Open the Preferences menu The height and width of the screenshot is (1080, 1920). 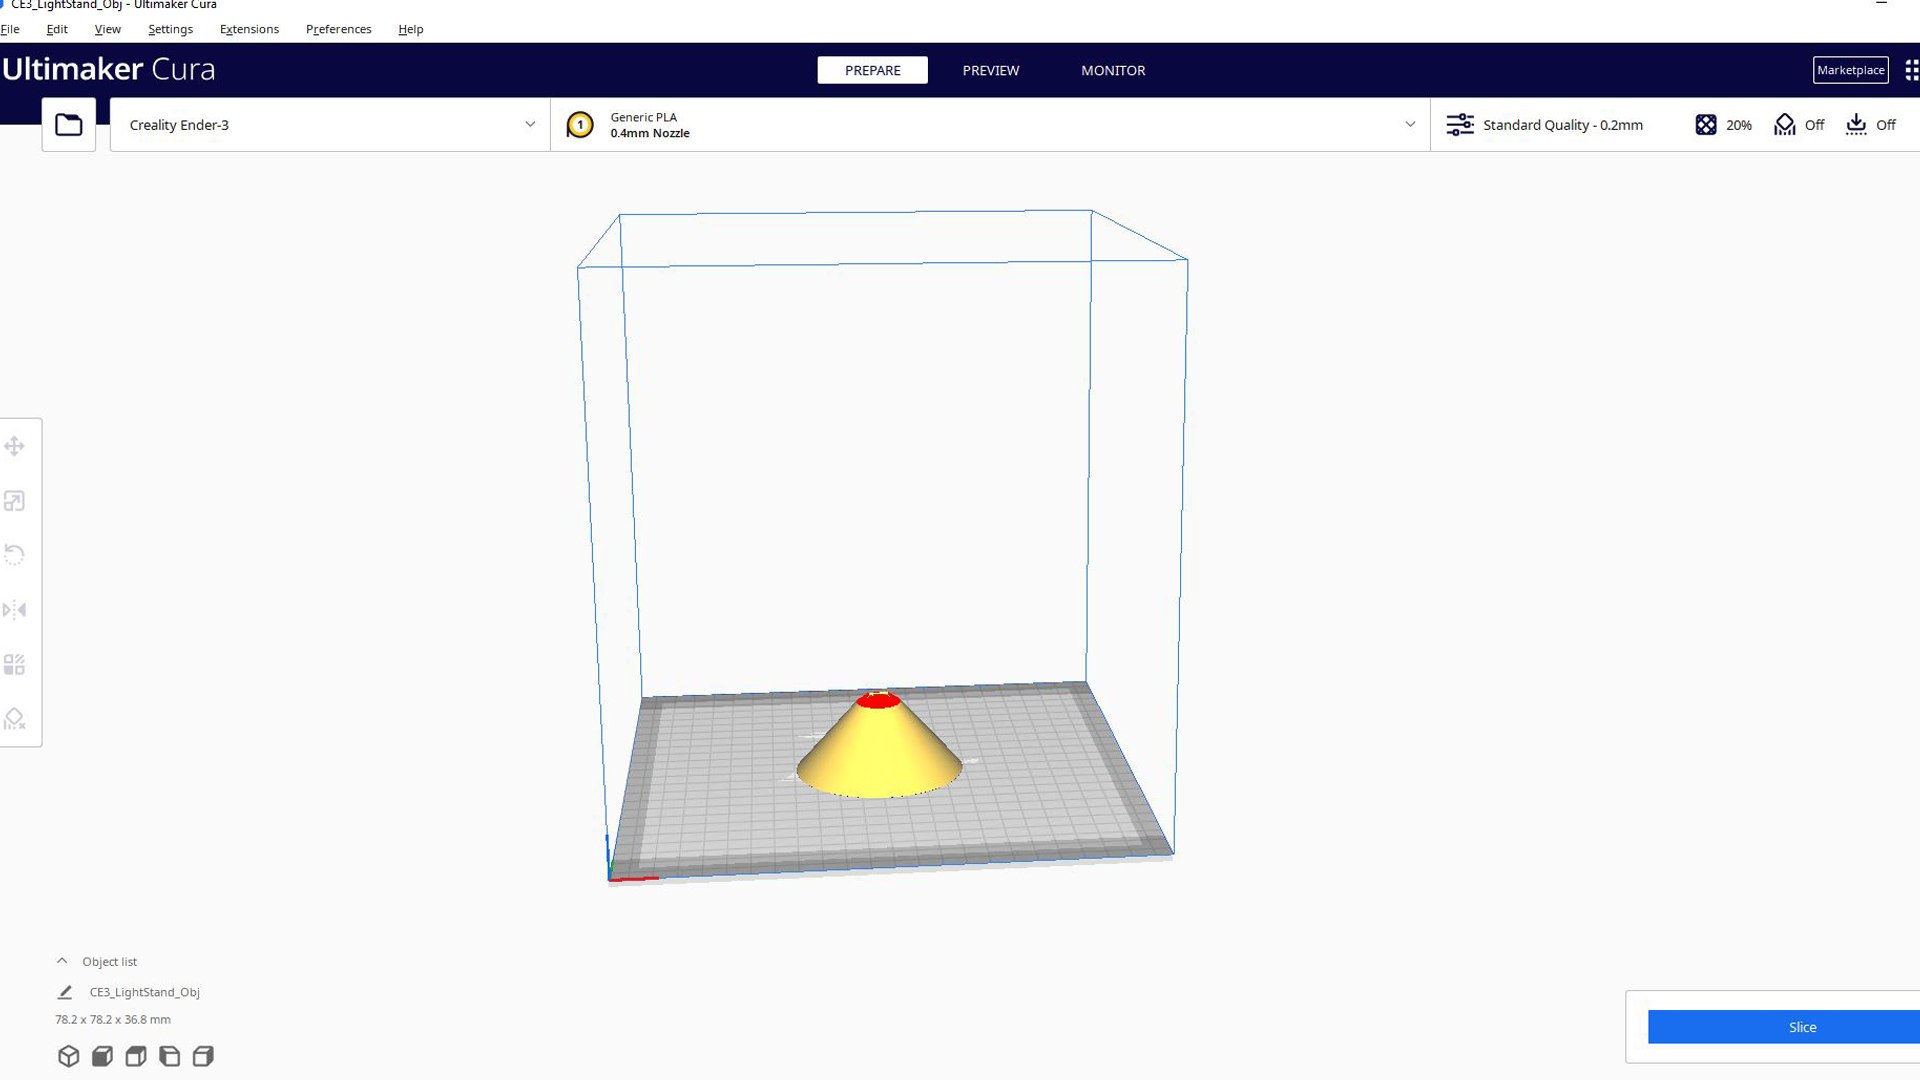click(x=338, y=29)
